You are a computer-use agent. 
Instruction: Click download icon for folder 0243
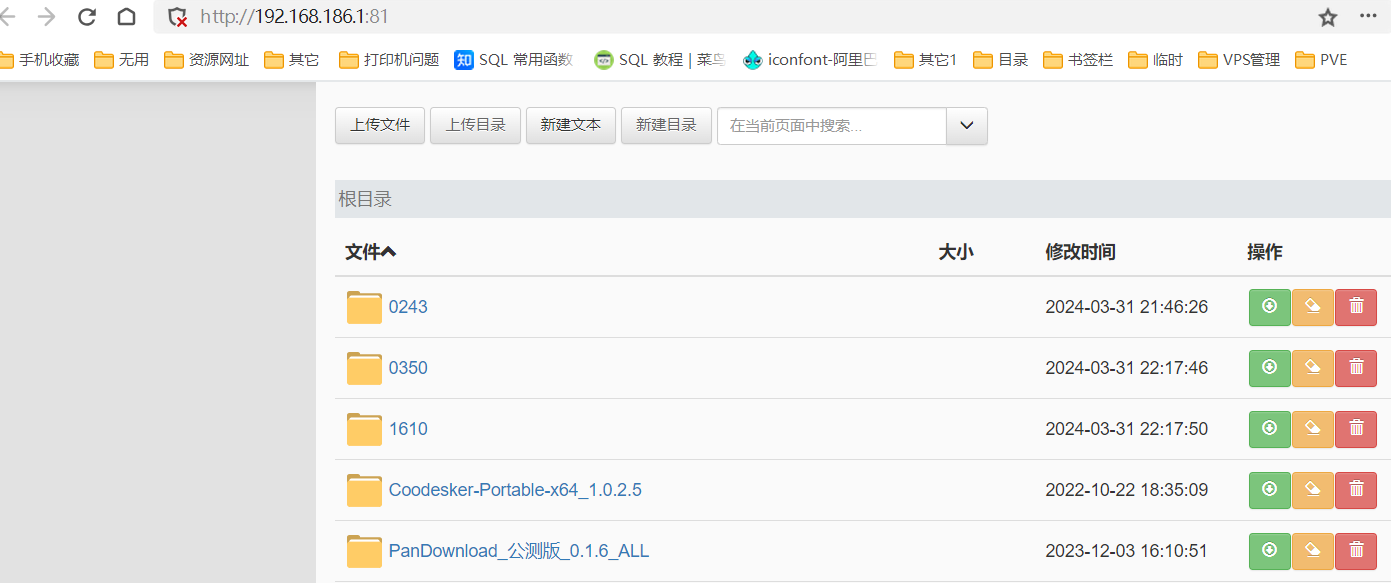coord(1269,307)
